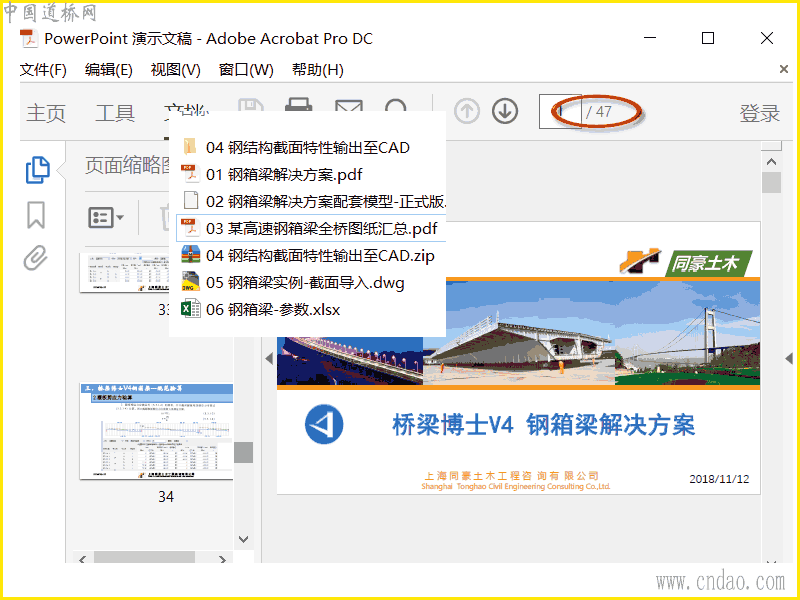Click the document vertical scroll thumb

coord(771,183)
